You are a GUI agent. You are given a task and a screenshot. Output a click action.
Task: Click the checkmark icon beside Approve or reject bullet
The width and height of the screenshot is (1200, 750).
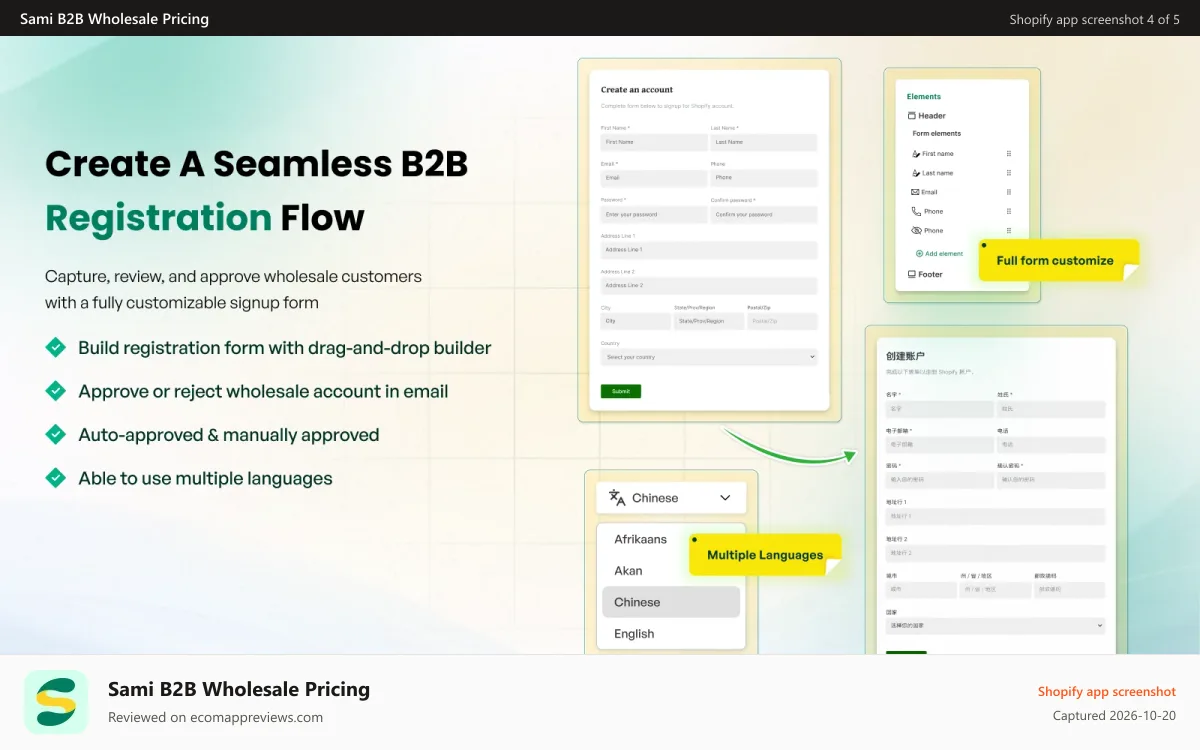[x=56, y=391]
